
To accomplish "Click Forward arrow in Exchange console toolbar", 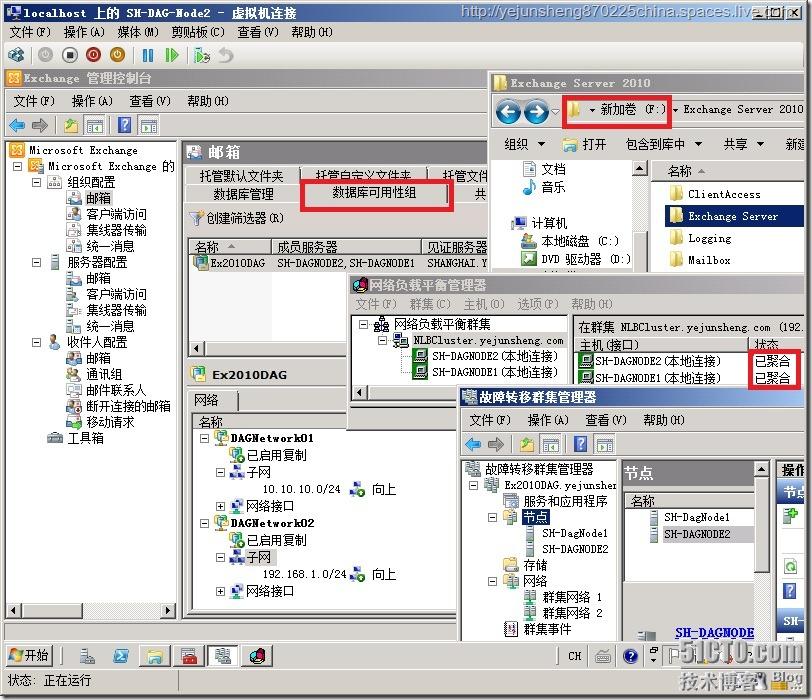I will (x=40, y=125).
